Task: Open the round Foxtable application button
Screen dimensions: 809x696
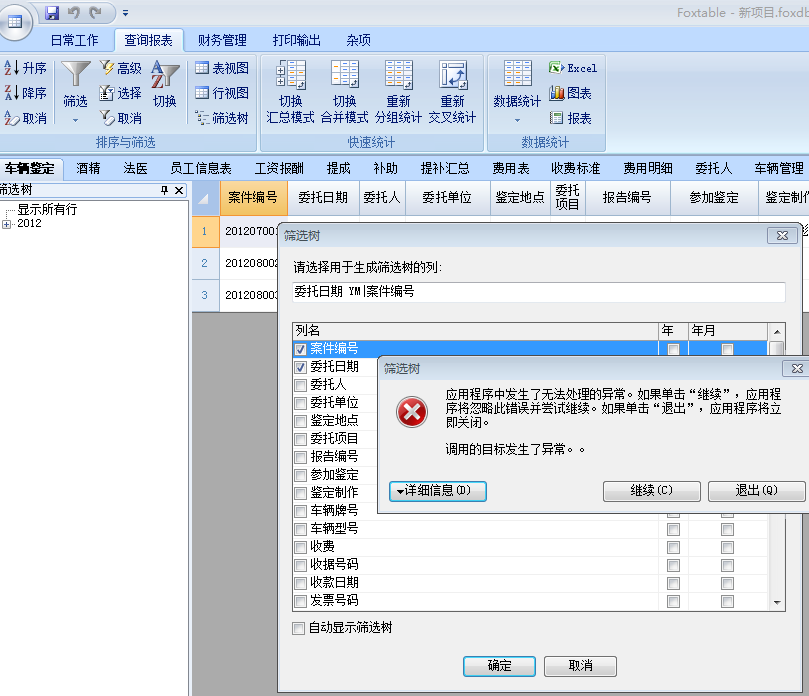Action: tap(15, 21)
